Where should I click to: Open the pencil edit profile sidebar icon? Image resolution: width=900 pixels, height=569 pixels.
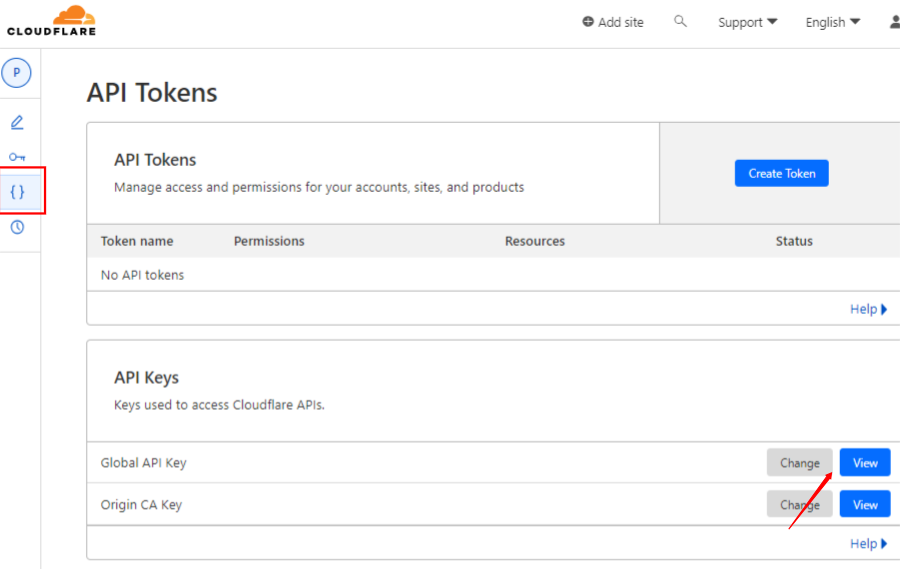click(x=17, y=122)
